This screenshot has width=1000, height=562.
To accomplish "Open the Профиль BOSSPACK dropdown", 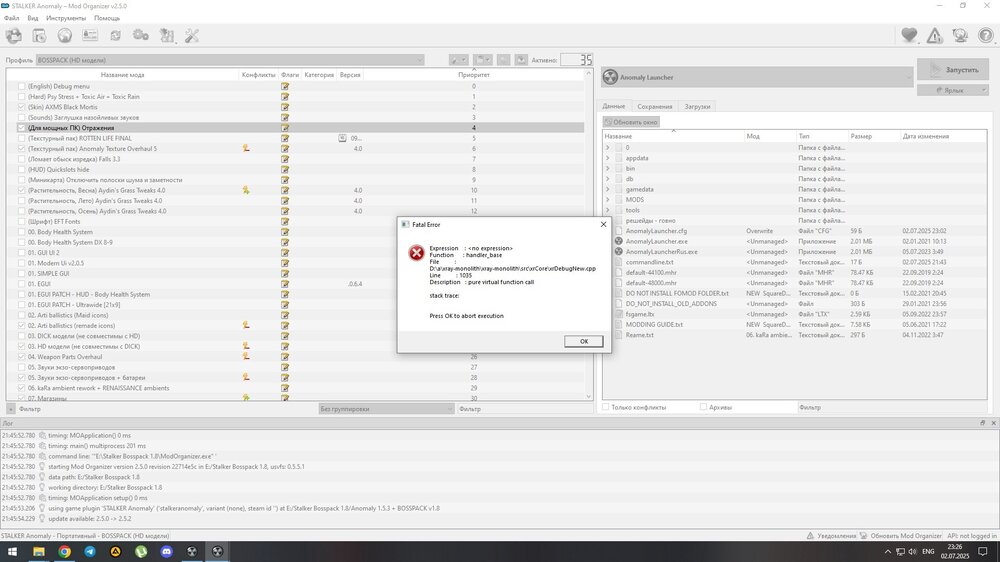I will [x=230, y=60].
